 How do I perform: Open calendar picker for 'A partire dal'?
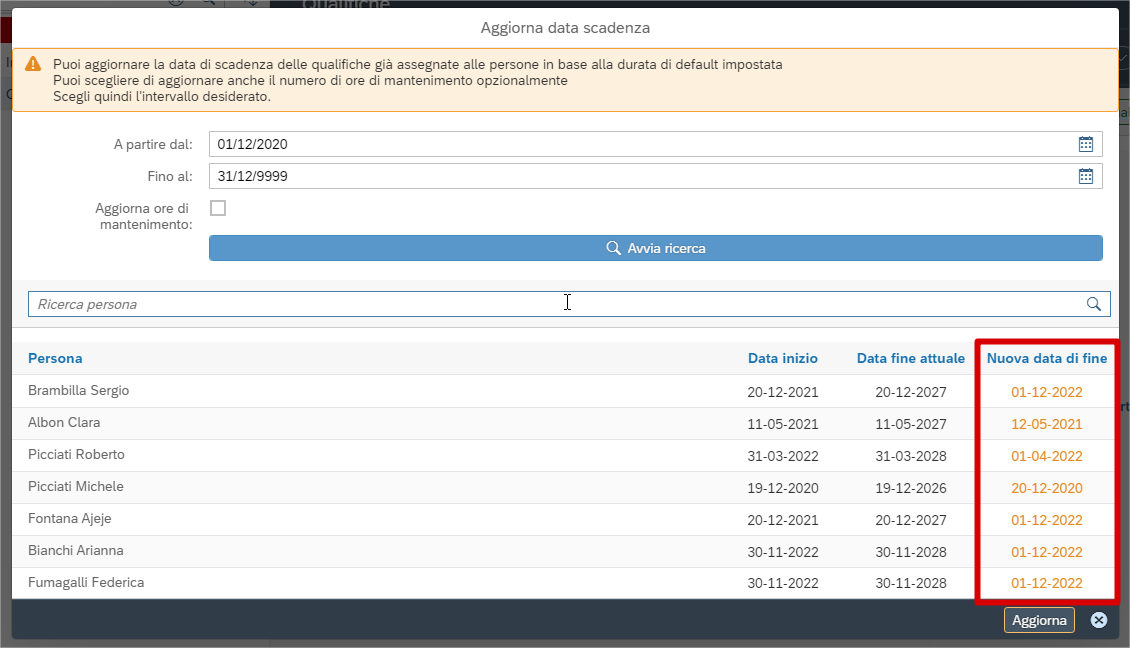click(x=1086, y=144)
